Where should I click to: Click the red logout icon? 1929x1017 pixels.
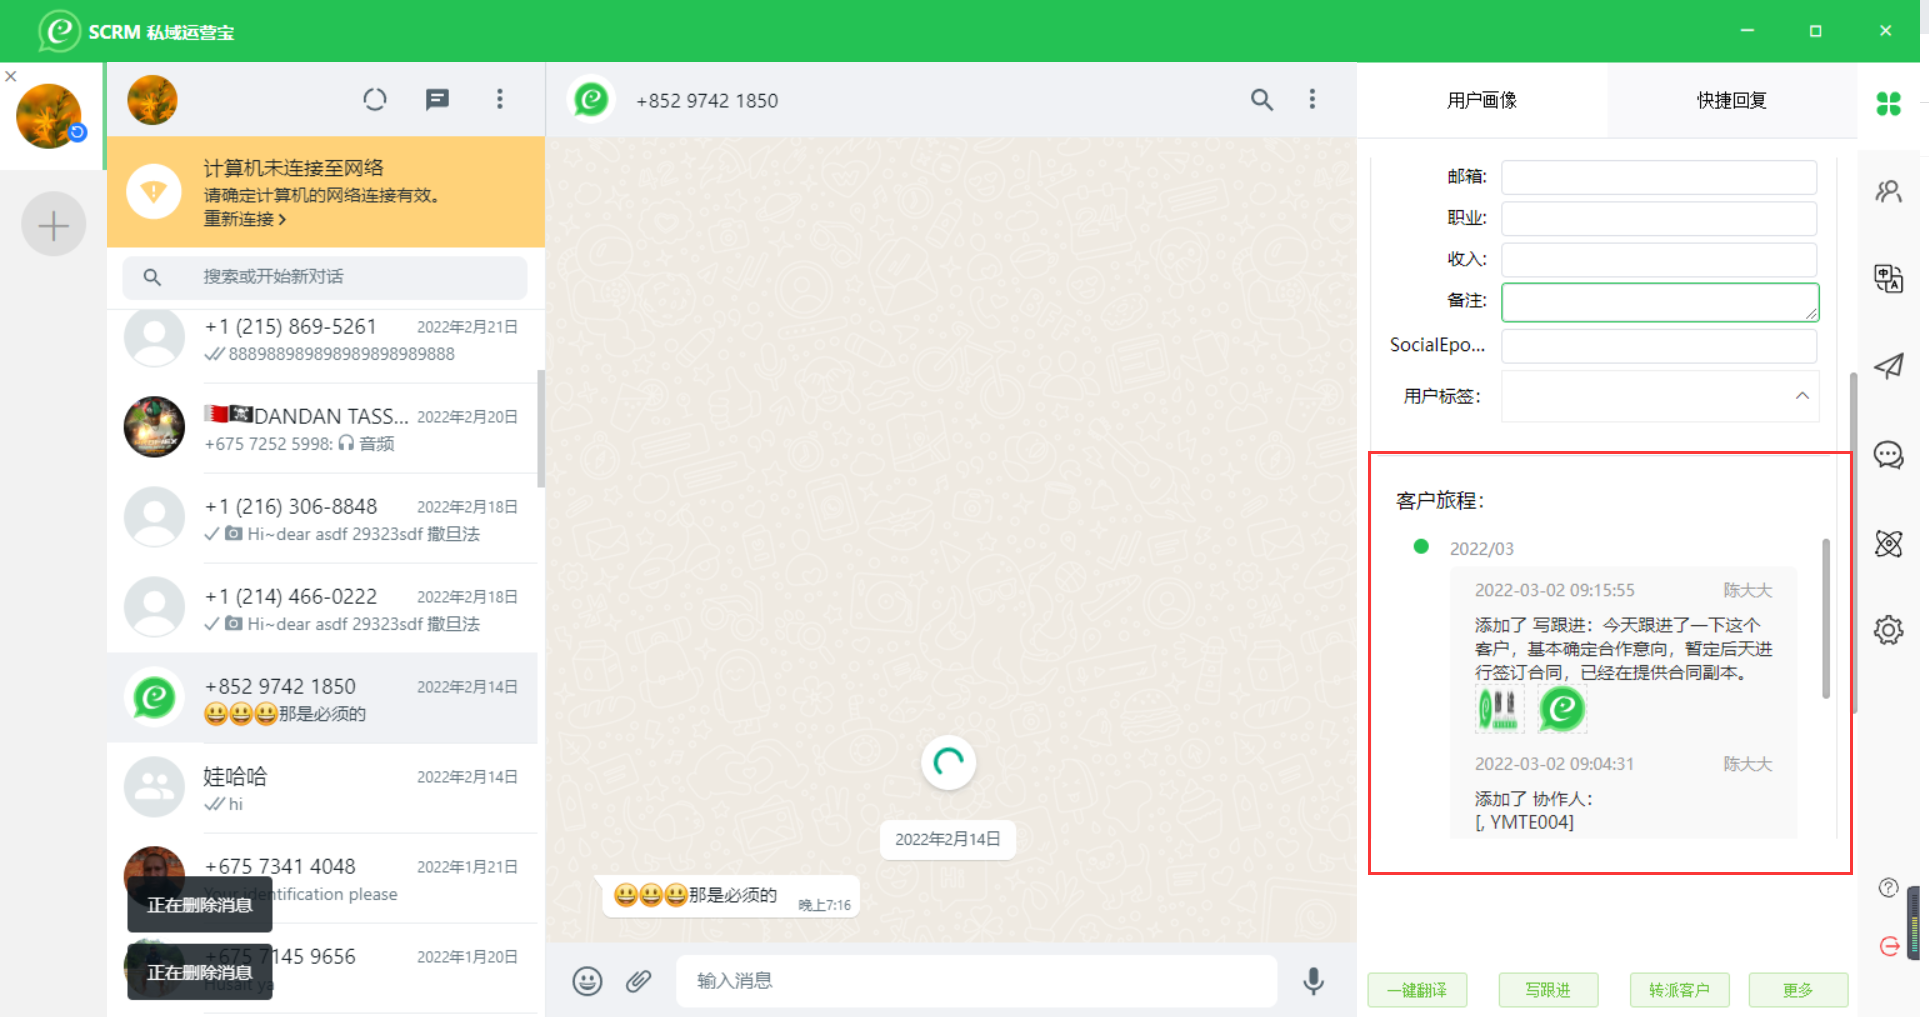[x=1889, y=946]
